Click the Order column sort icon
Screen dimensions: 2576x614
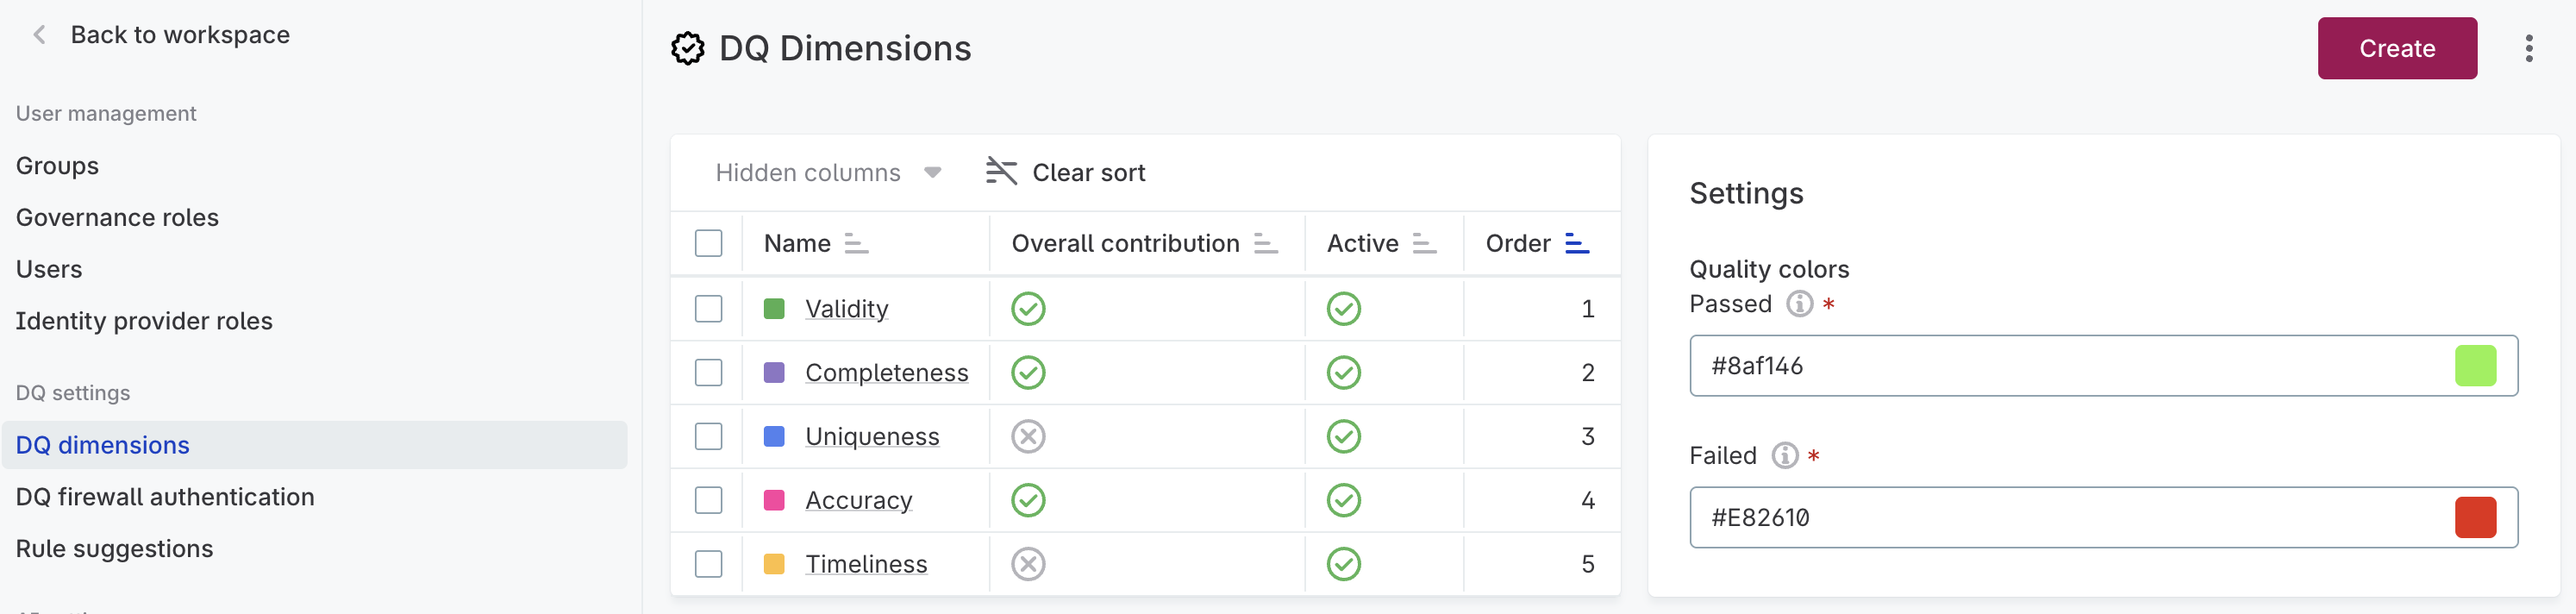tap(1576, 243)
